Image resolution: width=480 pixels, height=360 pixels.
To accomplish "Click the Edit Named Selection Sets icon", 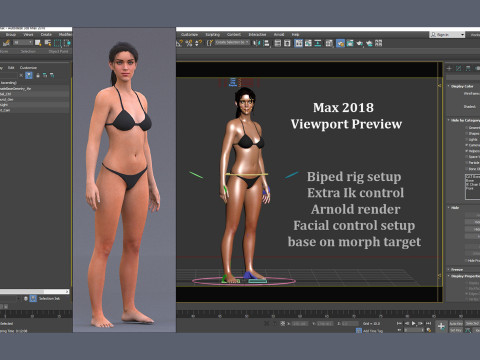I will [x=210, y=43].
